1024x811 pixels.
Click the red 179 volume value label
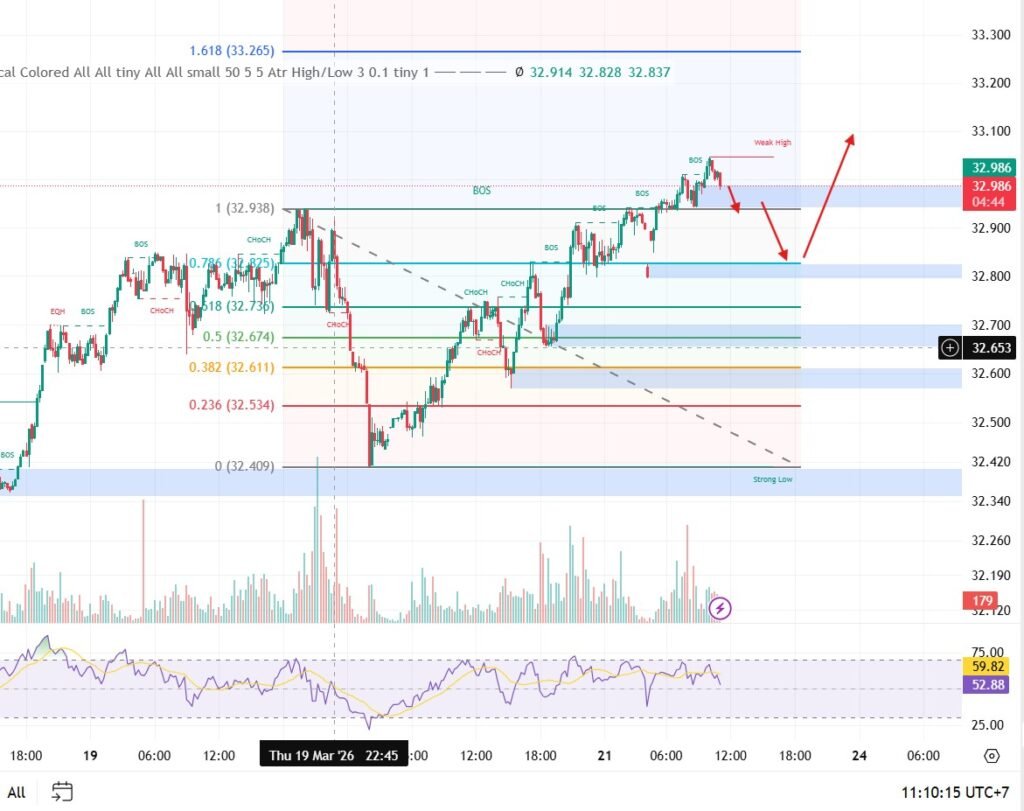(977, 601)
